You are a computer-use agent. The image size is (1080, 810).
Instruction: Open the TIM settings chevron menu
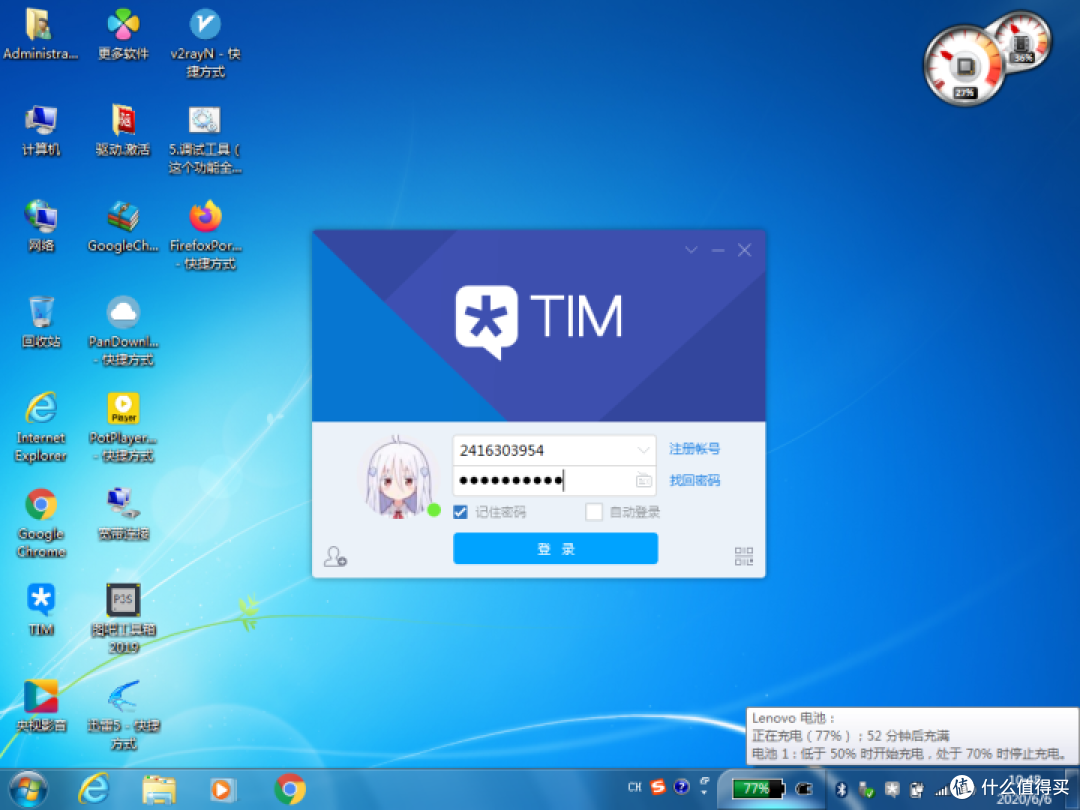691,249
